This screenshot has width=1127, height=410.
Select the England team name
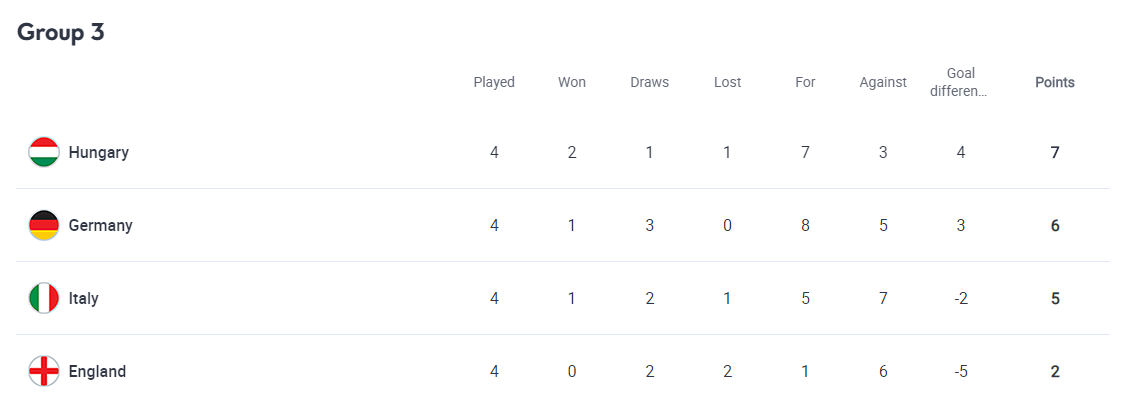pyautogui.click(x=97, y=372)
